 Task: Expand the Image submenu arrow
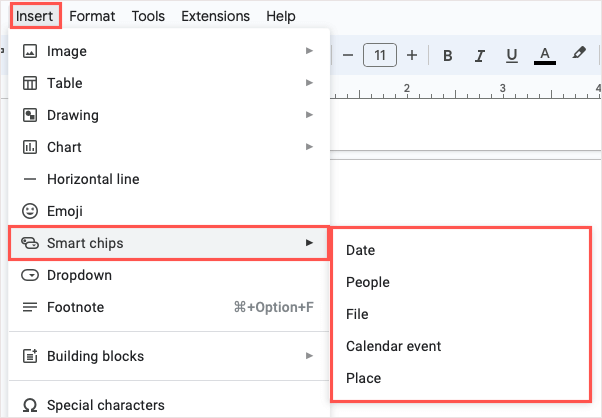pyautogui.click(x=309, y=51)
